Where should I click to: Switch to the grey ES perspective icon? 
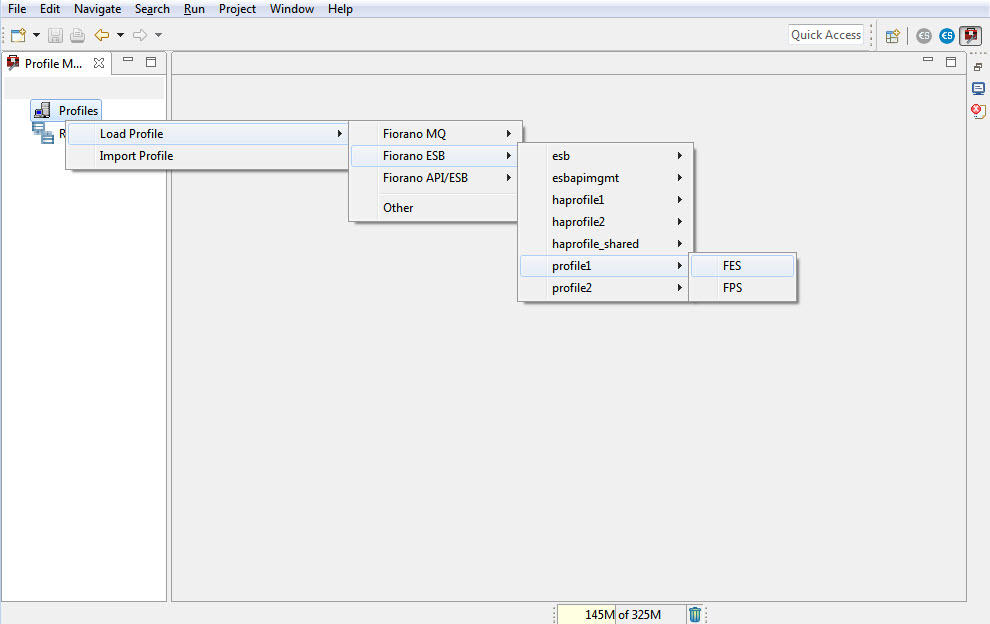[924, 36]
